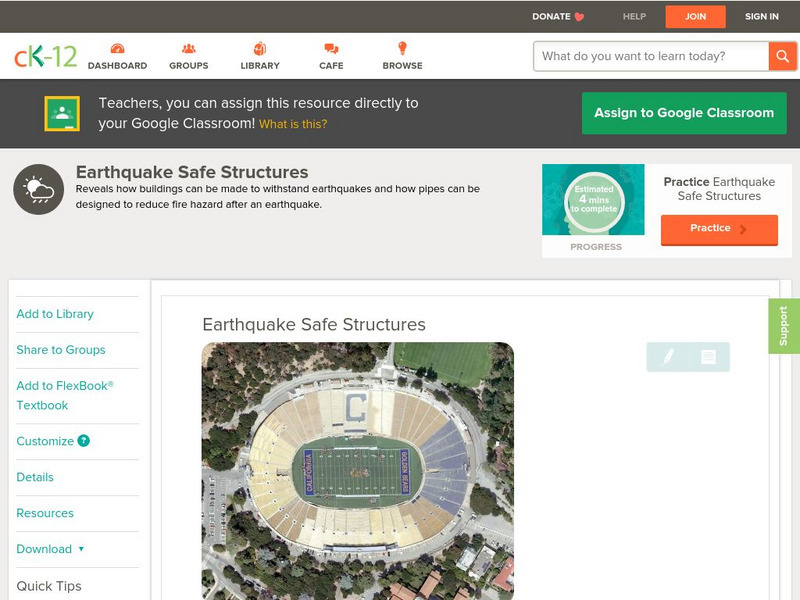Open the Cafe chat icon
This screenshot has width=800, height=600.
pyautogui.click(x=331, y=49)
